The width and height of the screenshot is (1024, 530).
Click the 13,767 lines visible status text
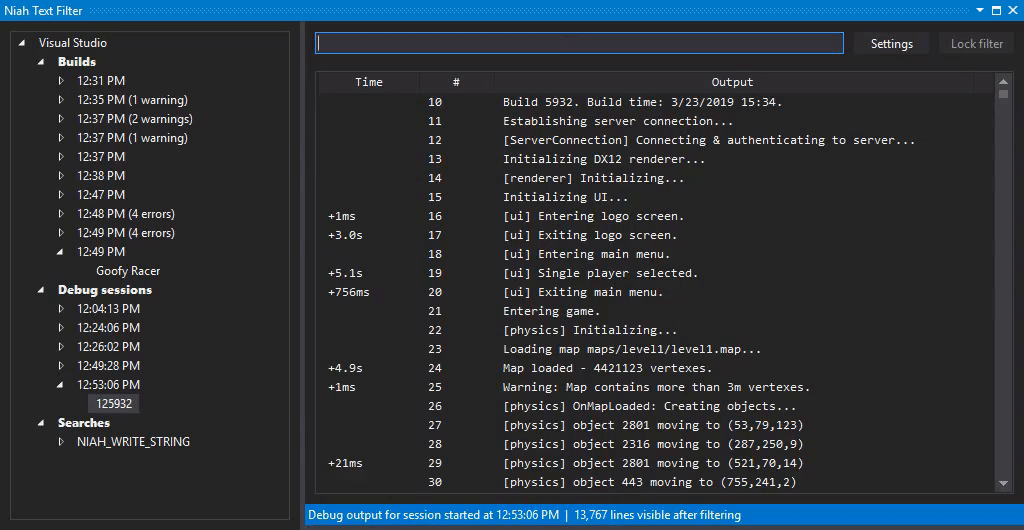coord(658,515)
